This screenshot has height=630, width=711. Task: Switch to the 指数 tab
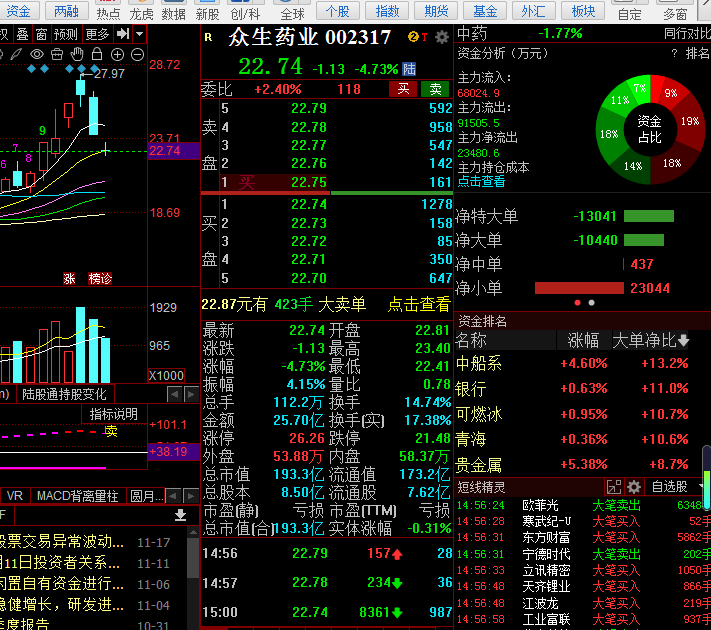[387, 10]
